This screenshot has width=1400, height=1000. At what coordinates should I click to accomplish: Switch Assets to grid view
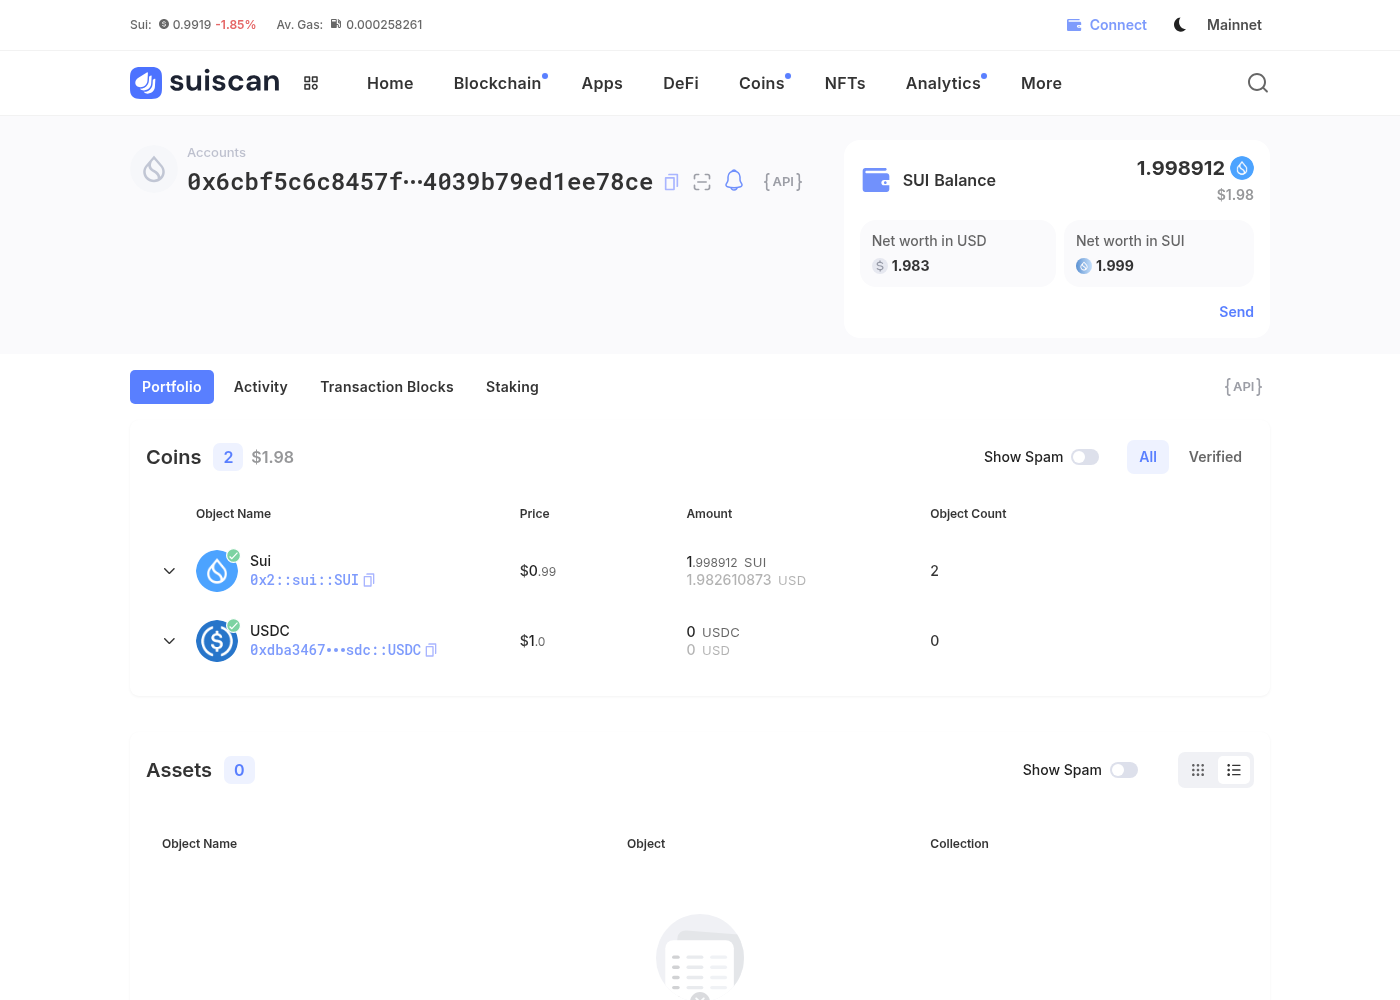coord(1198,770)
